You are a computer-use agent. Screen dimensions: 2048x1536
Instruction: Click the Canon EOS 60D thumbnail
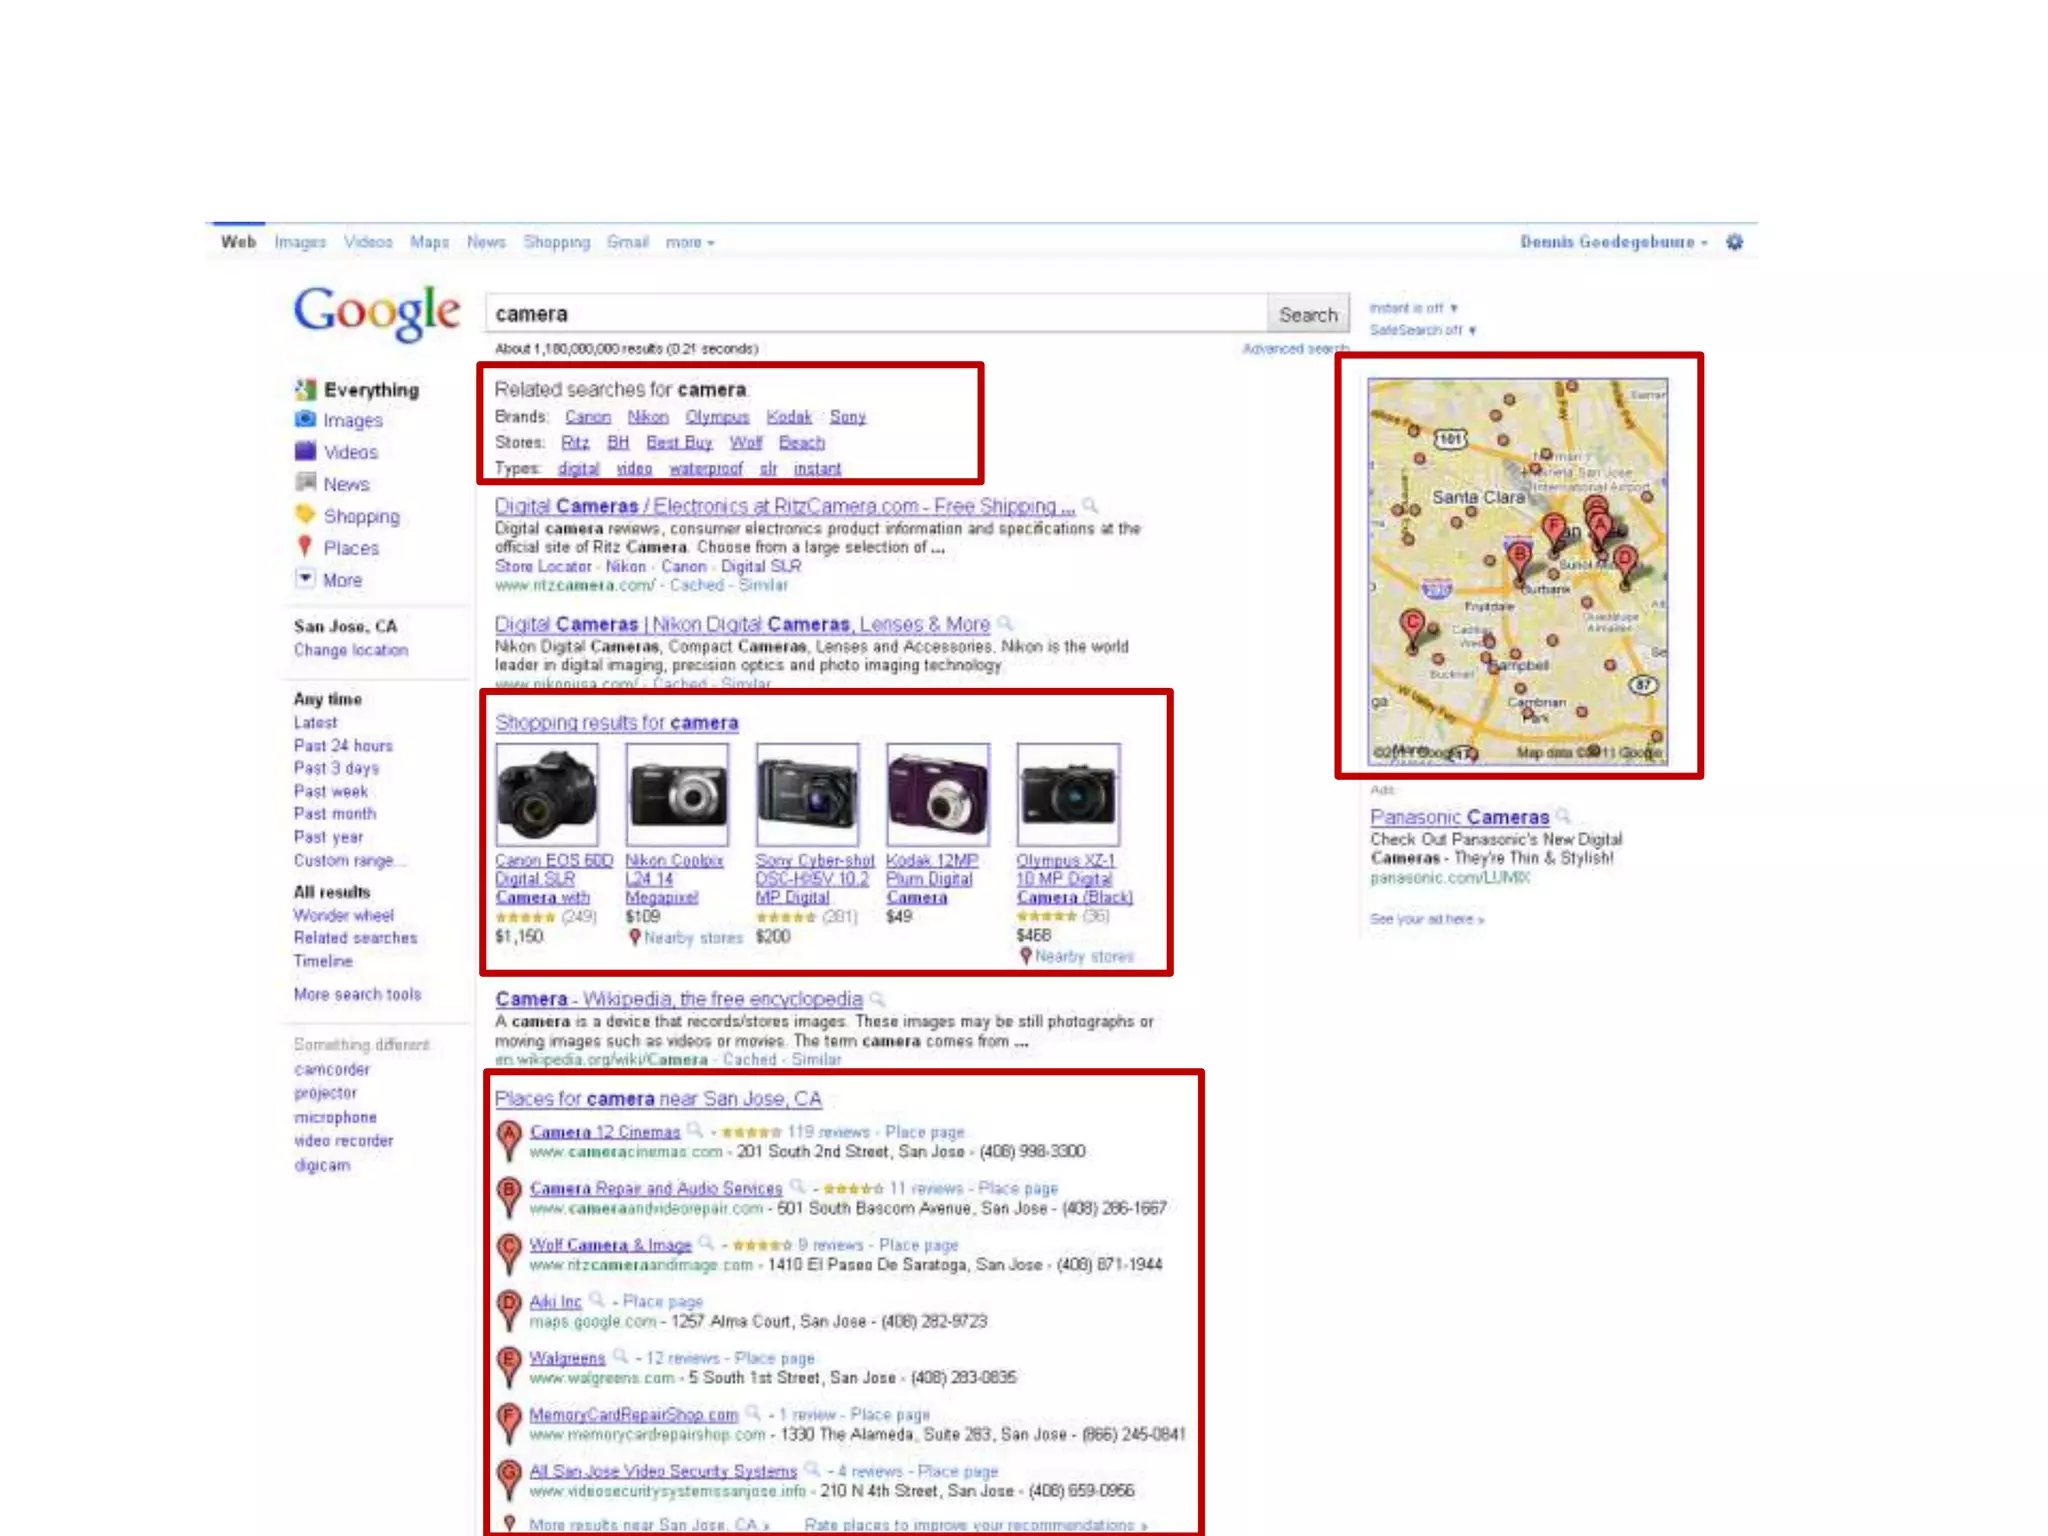[547, 794]
